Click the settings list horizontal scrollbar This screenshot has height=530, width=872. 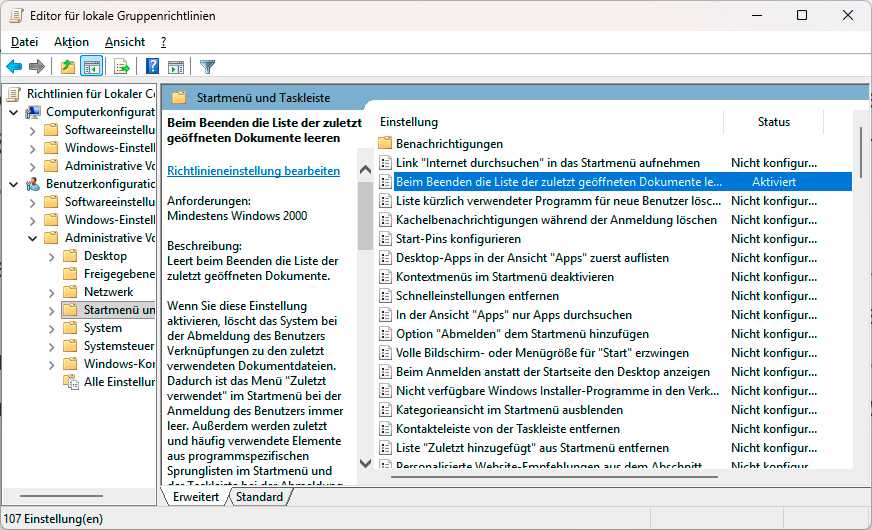[554, 476]
